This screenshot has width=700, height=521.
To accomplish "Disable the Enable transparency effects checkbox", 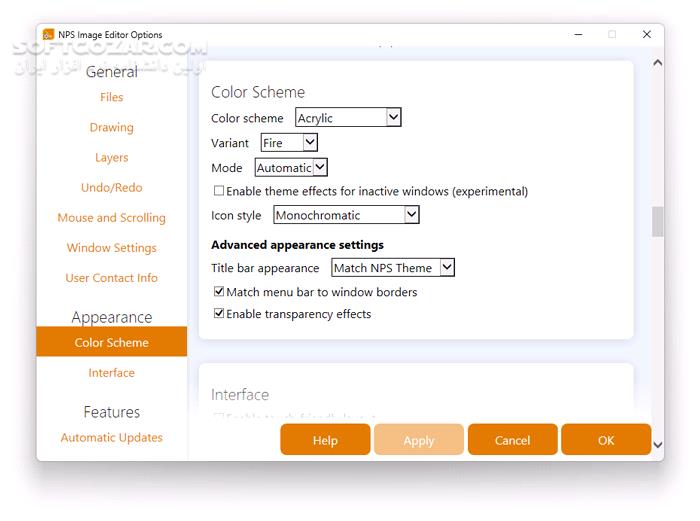I will point(219,314).
